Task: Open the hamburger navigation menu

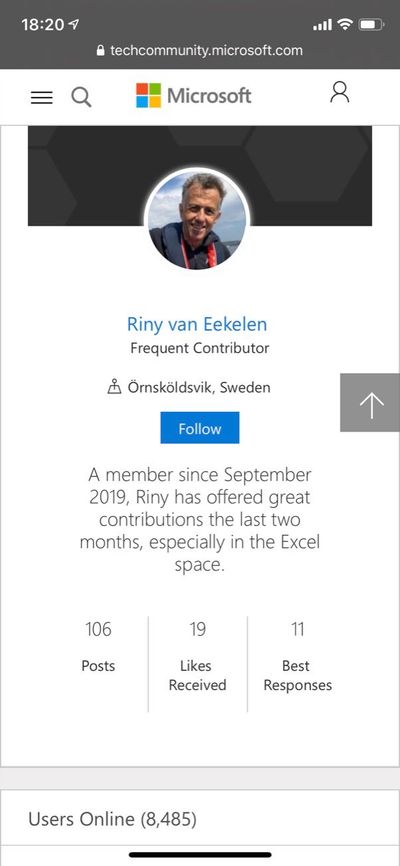Action: click(x=42, y=98)
